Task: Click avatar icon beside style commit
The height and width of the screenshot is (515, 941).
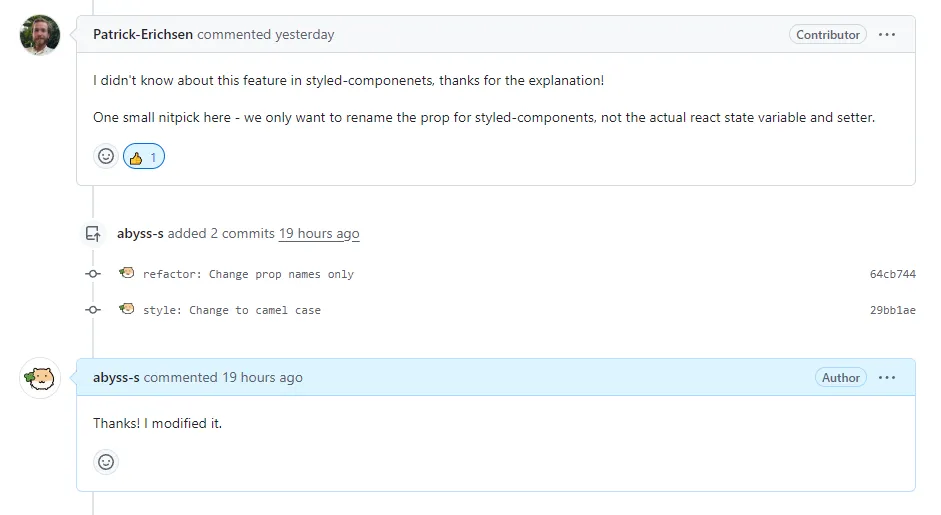Action: click(127, 309)
